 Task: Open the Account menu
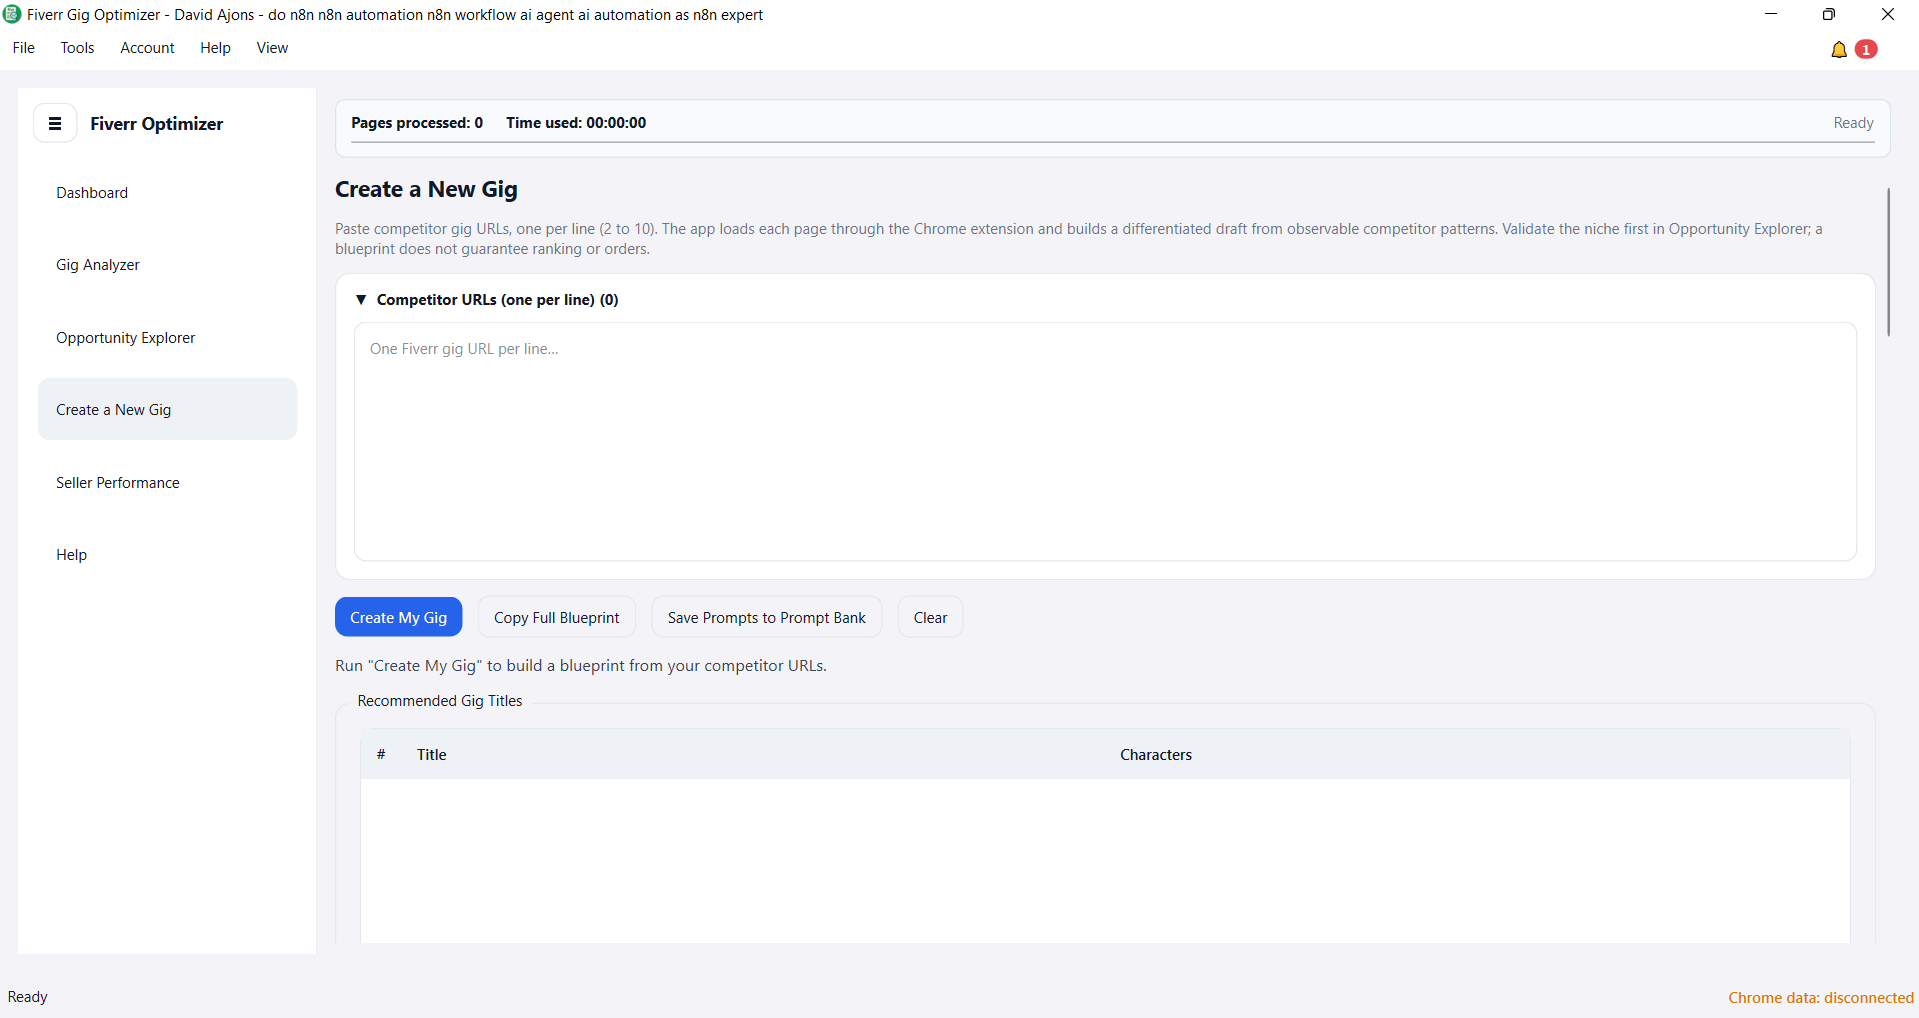(147, 48)
